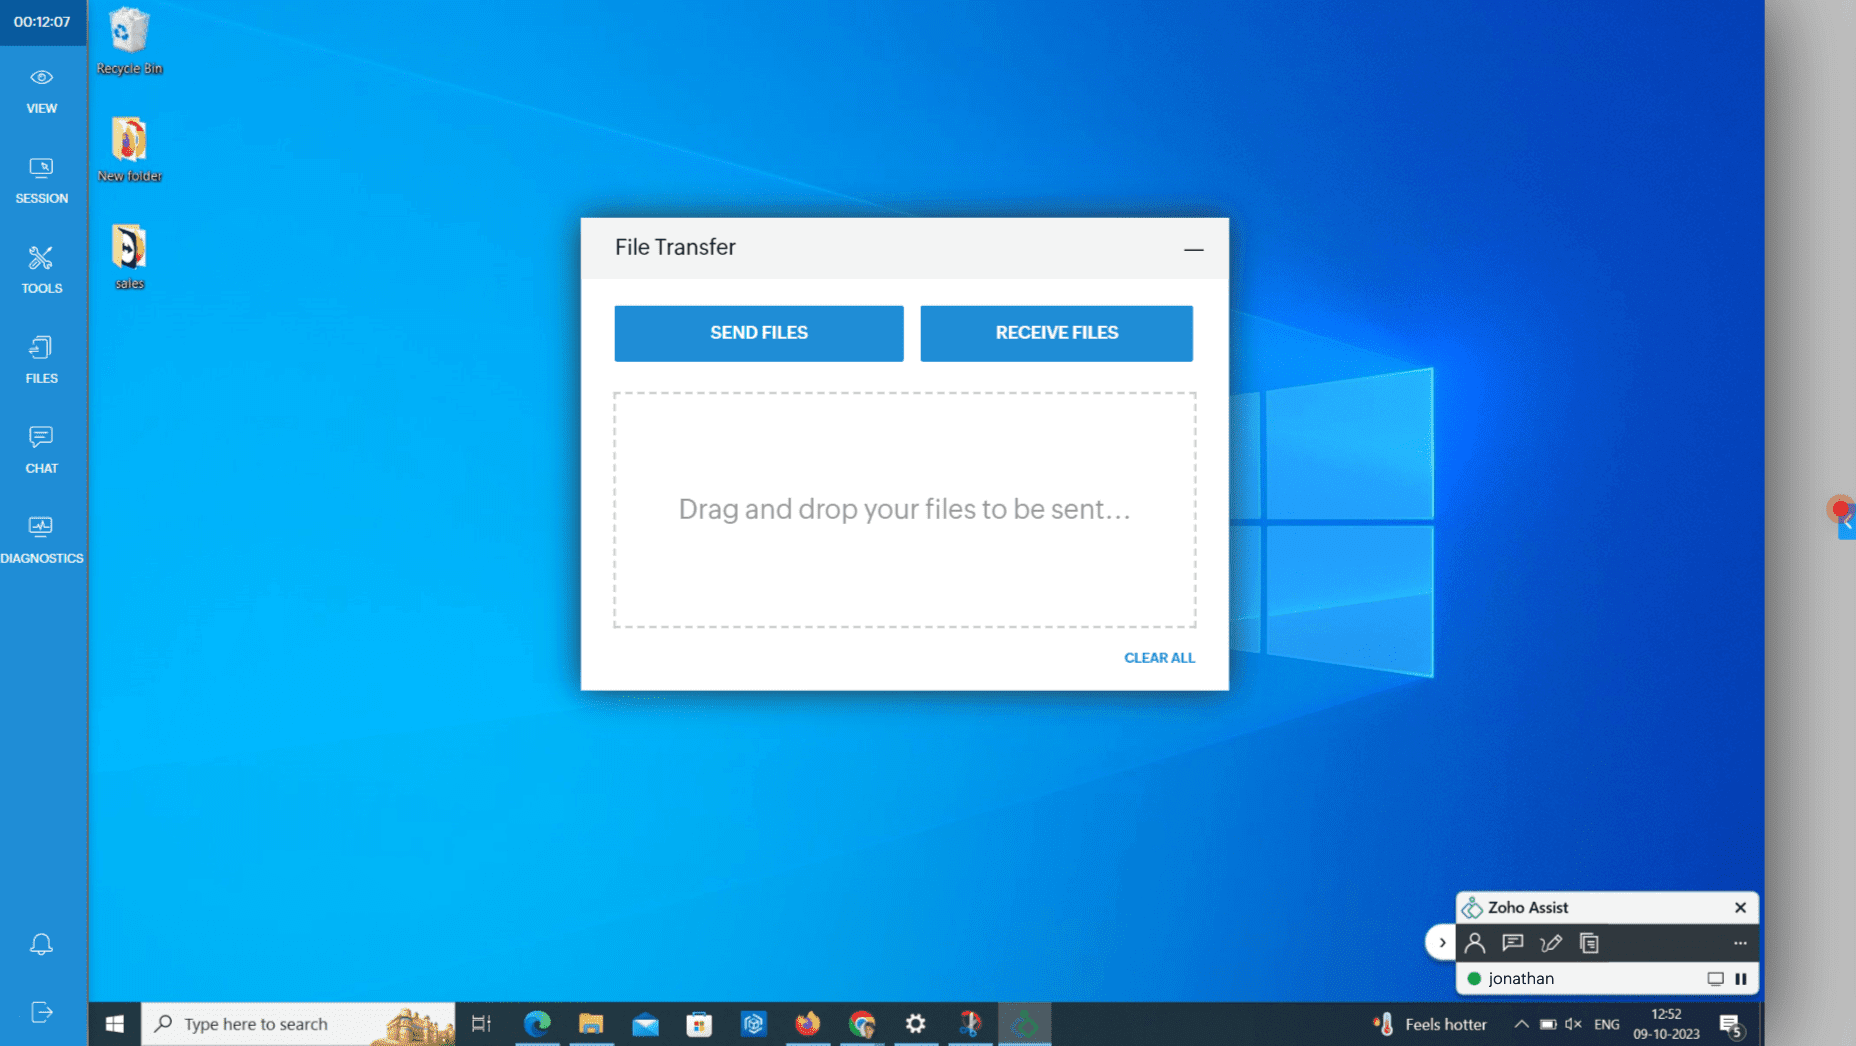Image resolution: width=1856 pixels, height=1046 pixels.
Task: Click the Clear All link
Action: 1159,658
